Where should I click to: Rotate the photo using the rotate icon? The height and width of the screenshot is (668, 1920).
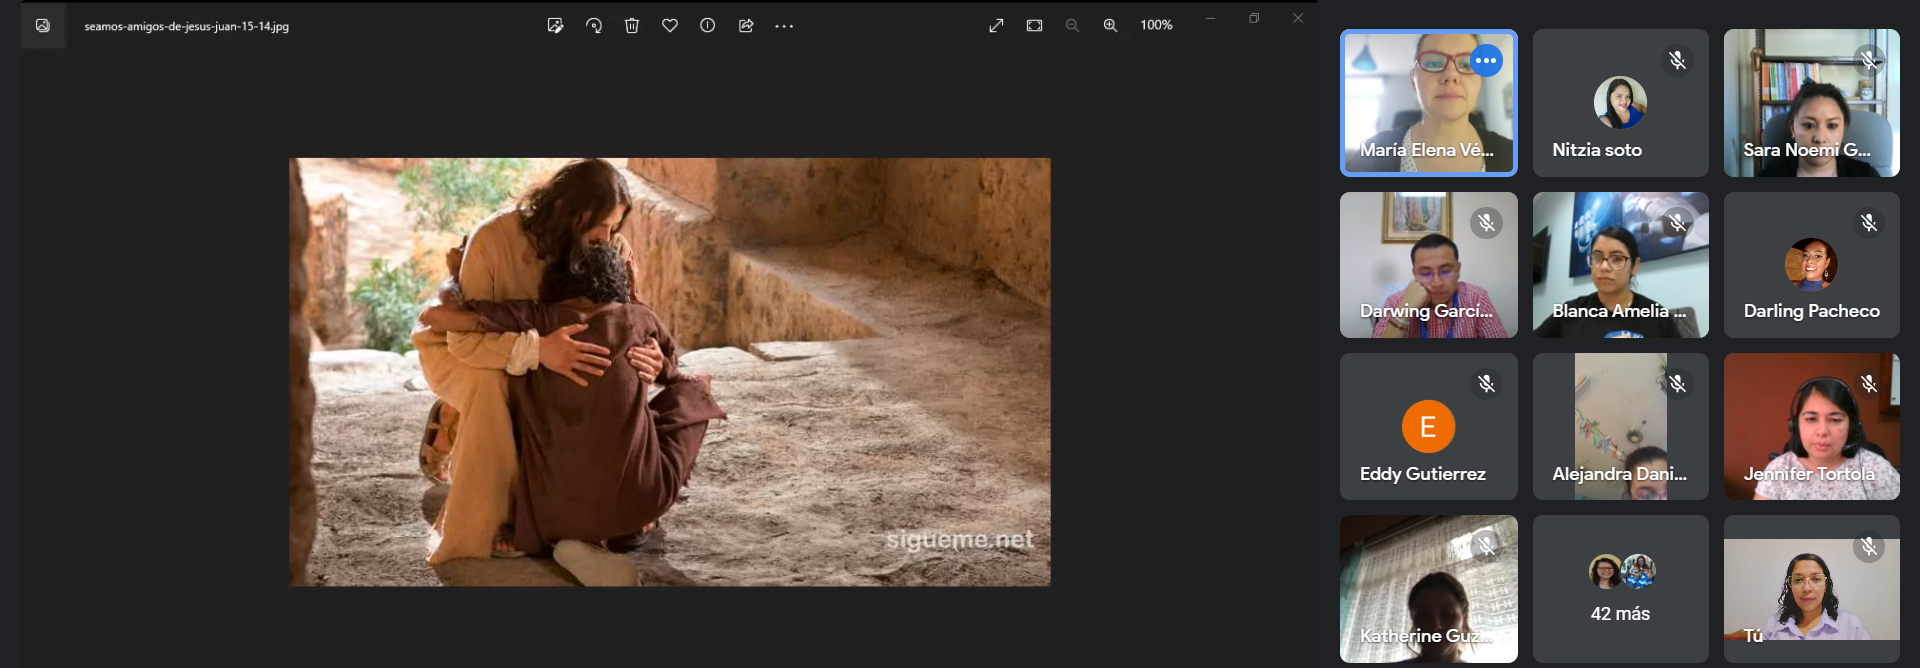pyautogui.click(x=594, y=26)
